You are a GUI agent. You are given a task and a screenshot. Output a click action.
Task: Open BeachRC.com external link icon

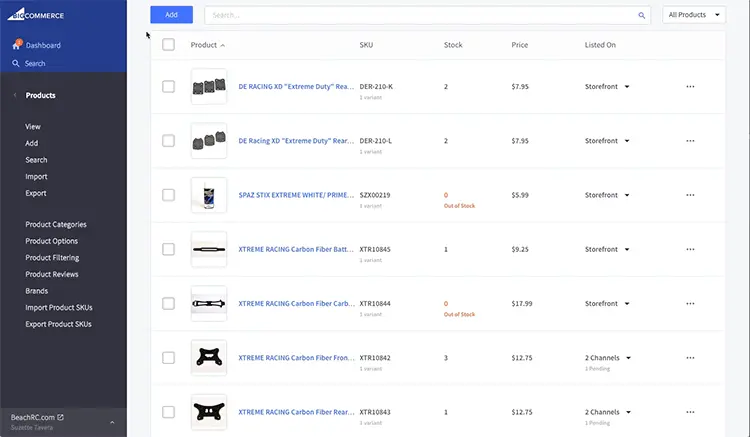click(60, 417)
